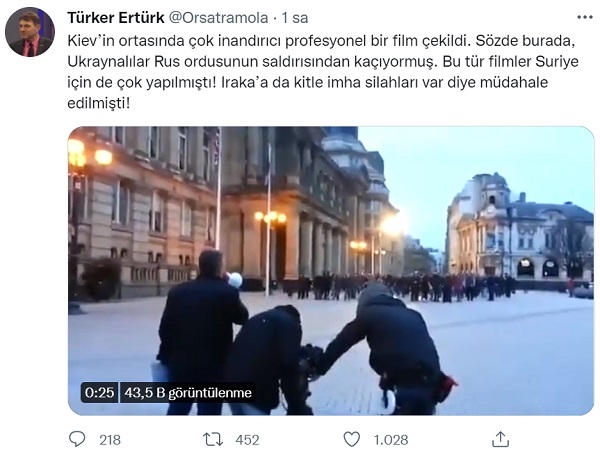Click the 452 retweets count
The image size is (600, 455).
pos(247,440)
